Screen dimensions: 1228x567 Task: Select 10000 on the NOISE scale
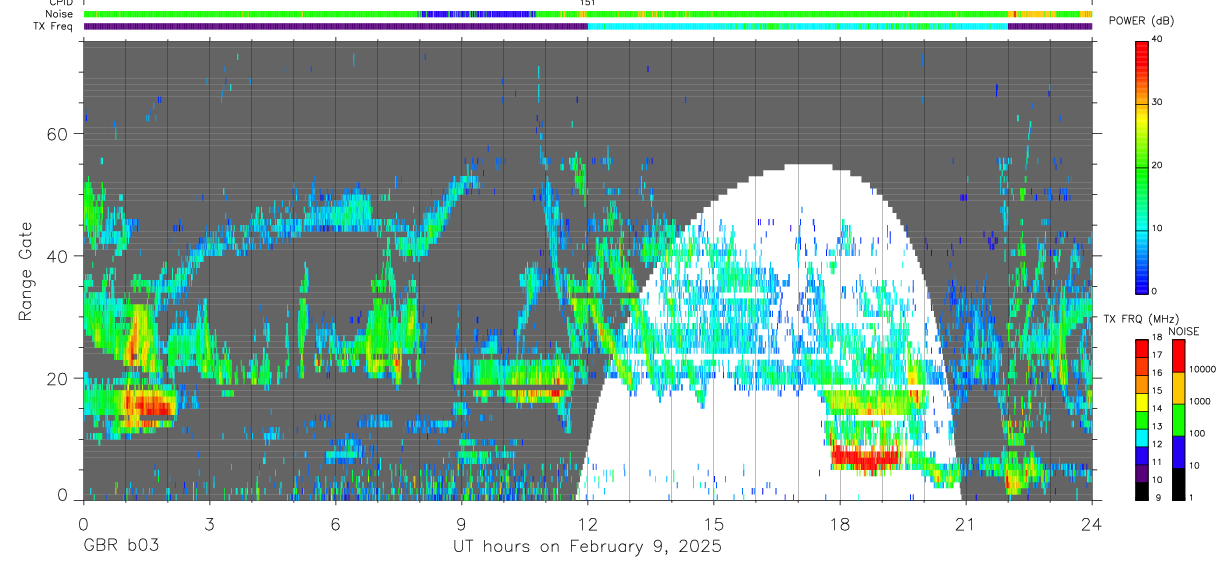1204,369
